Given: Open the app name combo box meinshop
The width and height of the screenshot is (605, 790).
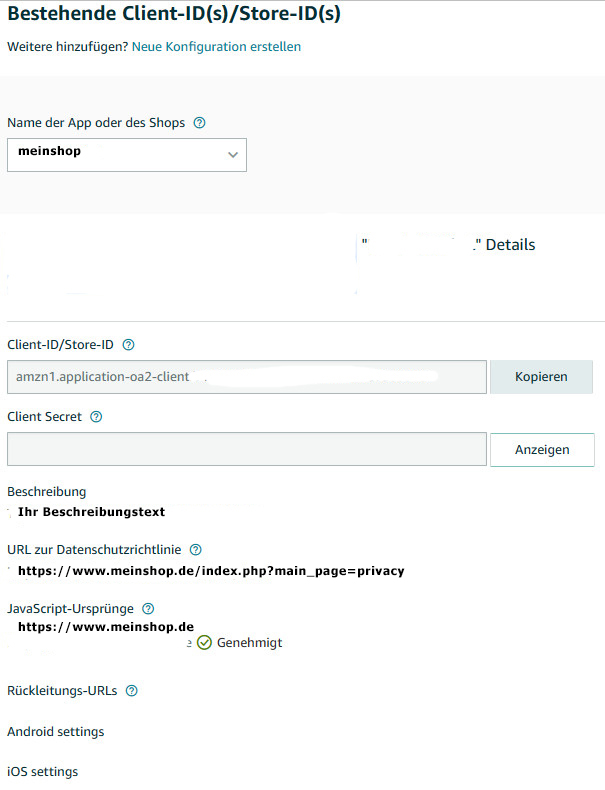Looking at the screenshot, I should point(127,155).
